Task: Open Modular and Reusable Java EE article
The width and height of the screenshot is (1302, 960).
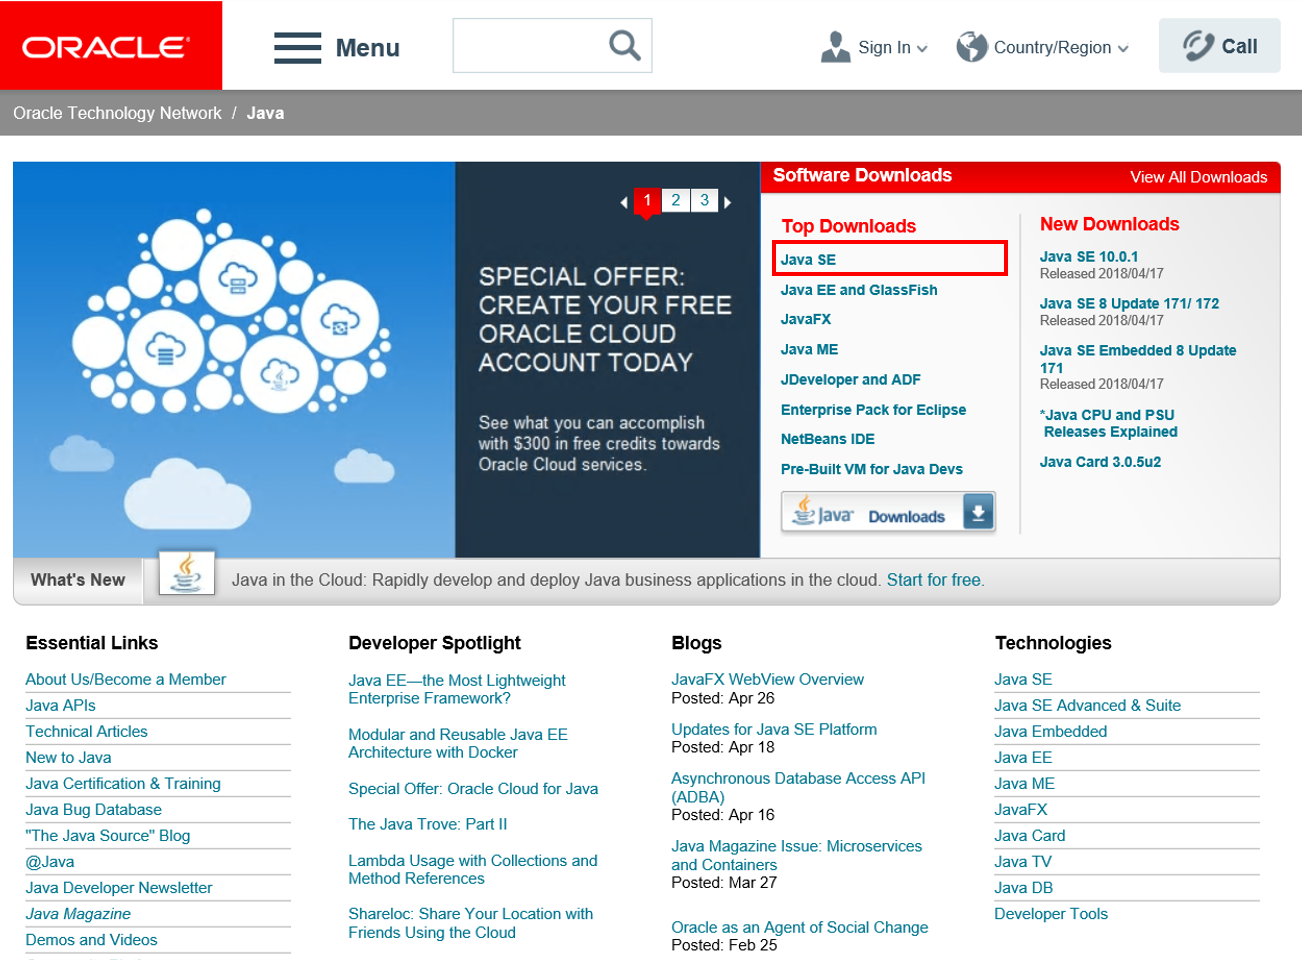Action: [458, 743]
